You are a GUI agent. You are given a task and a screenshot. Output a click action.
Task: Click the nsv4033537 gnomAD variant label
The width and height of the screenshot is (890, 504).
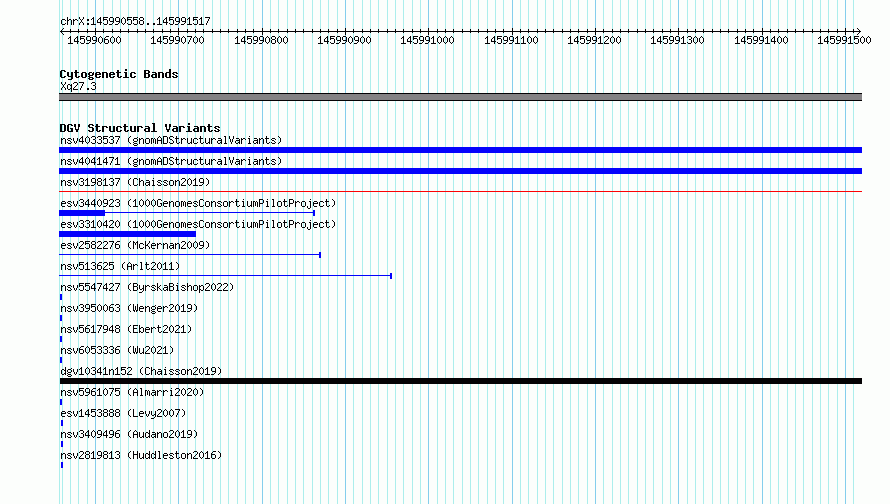tap(171, 140)
